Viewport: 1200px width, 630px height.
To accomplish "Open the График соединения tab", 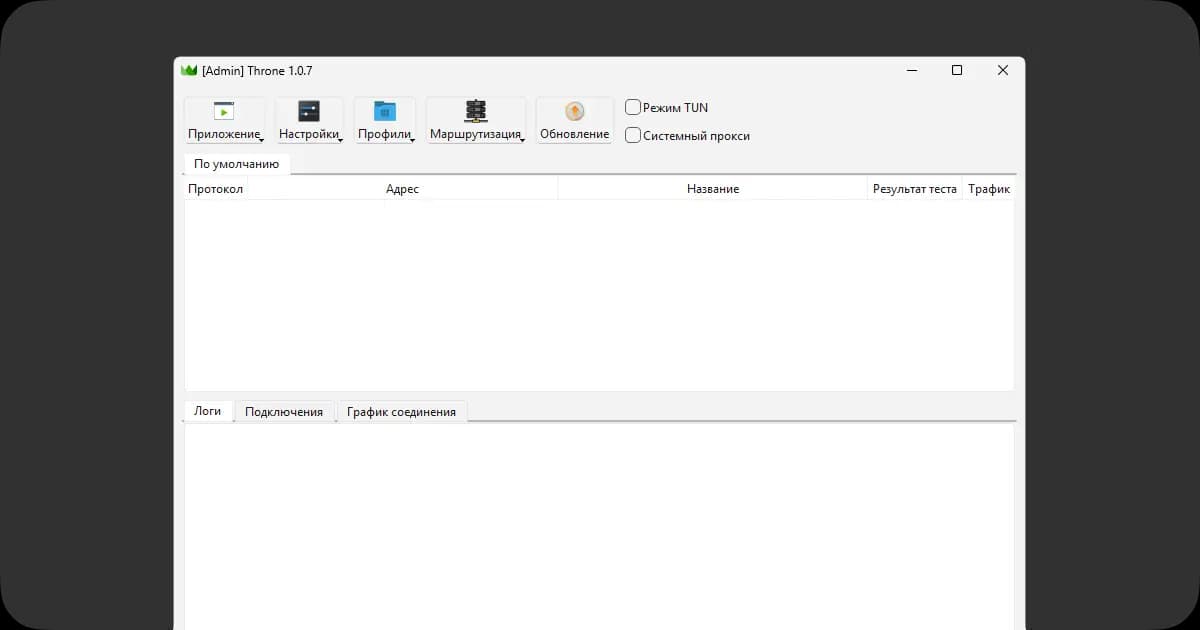I will [401, 412].
